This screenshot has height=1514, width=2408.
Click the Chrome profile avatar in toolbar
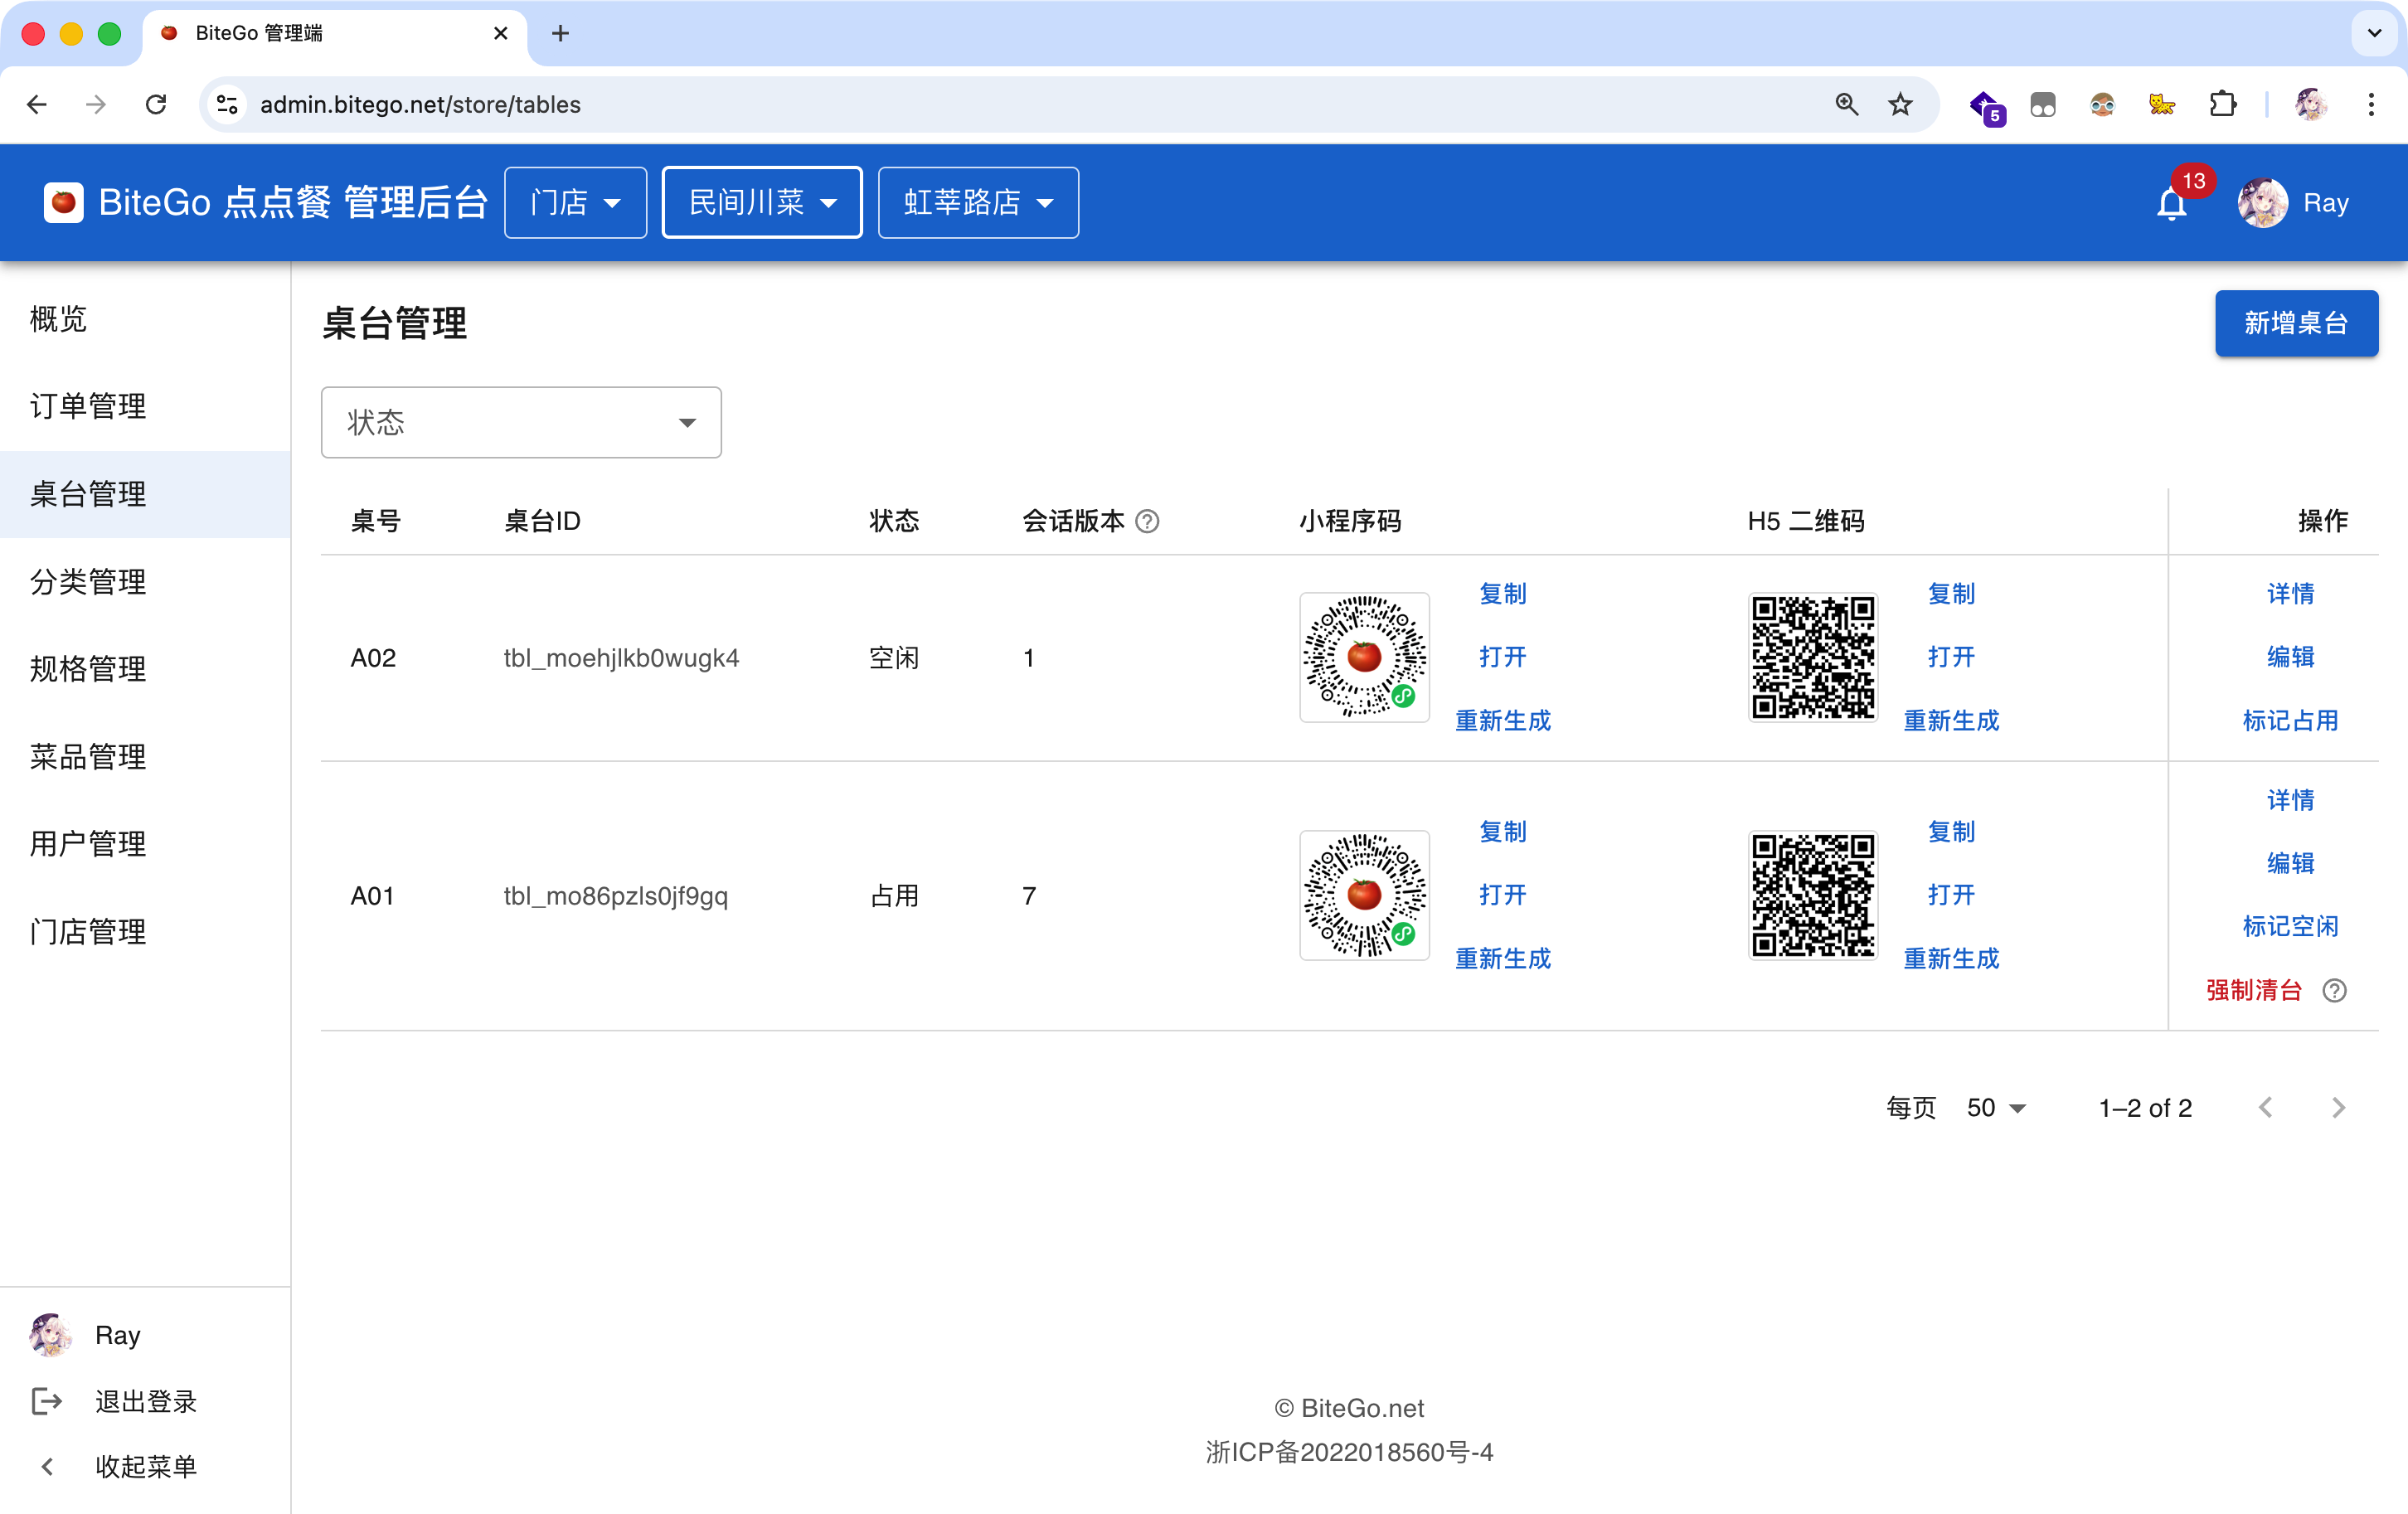2311,104
